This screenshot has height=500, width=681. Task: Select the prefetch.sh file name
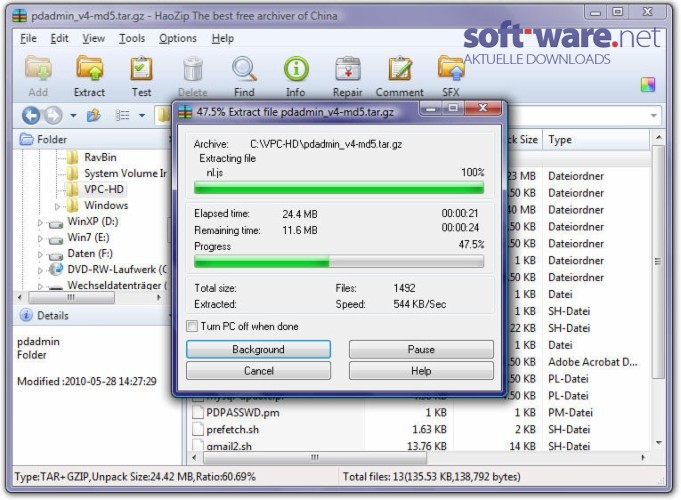(232, 430)
